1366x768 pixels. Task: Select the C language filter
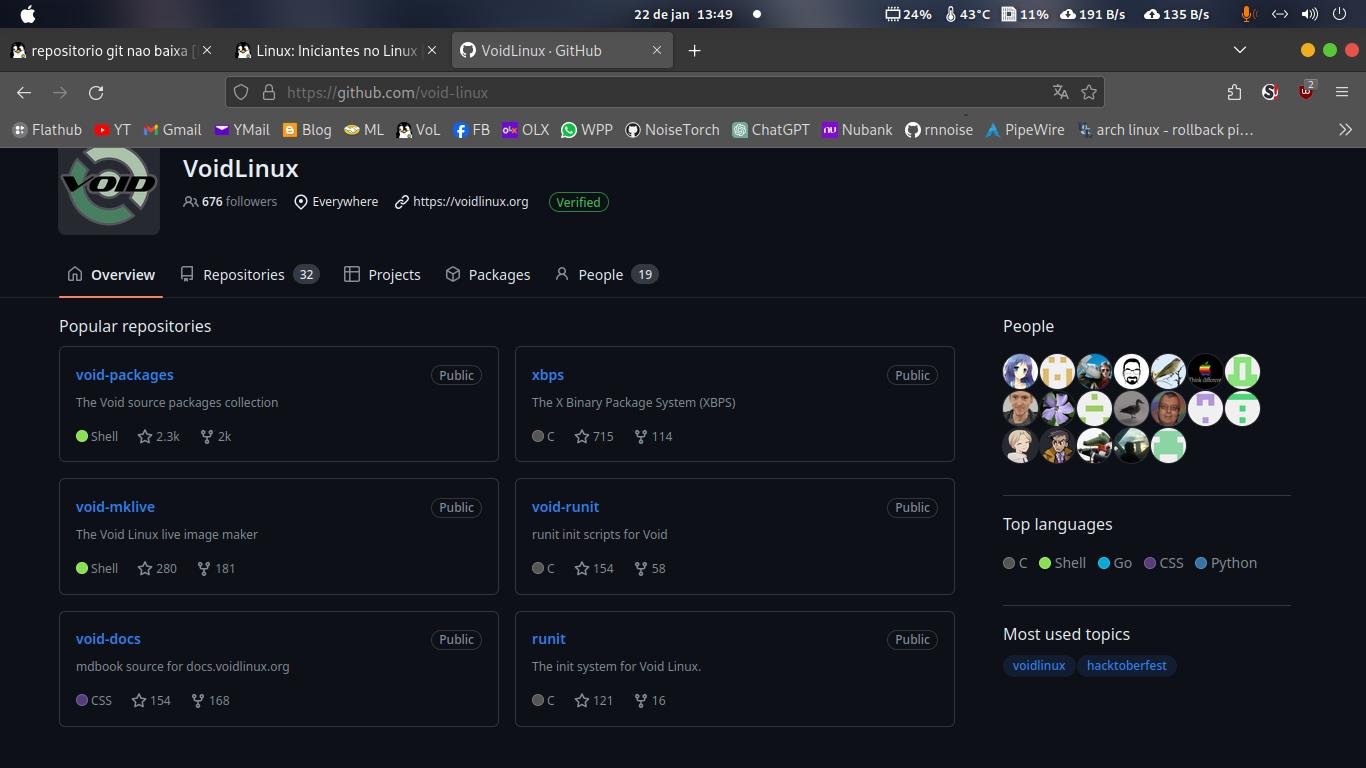pos(1015,563)
